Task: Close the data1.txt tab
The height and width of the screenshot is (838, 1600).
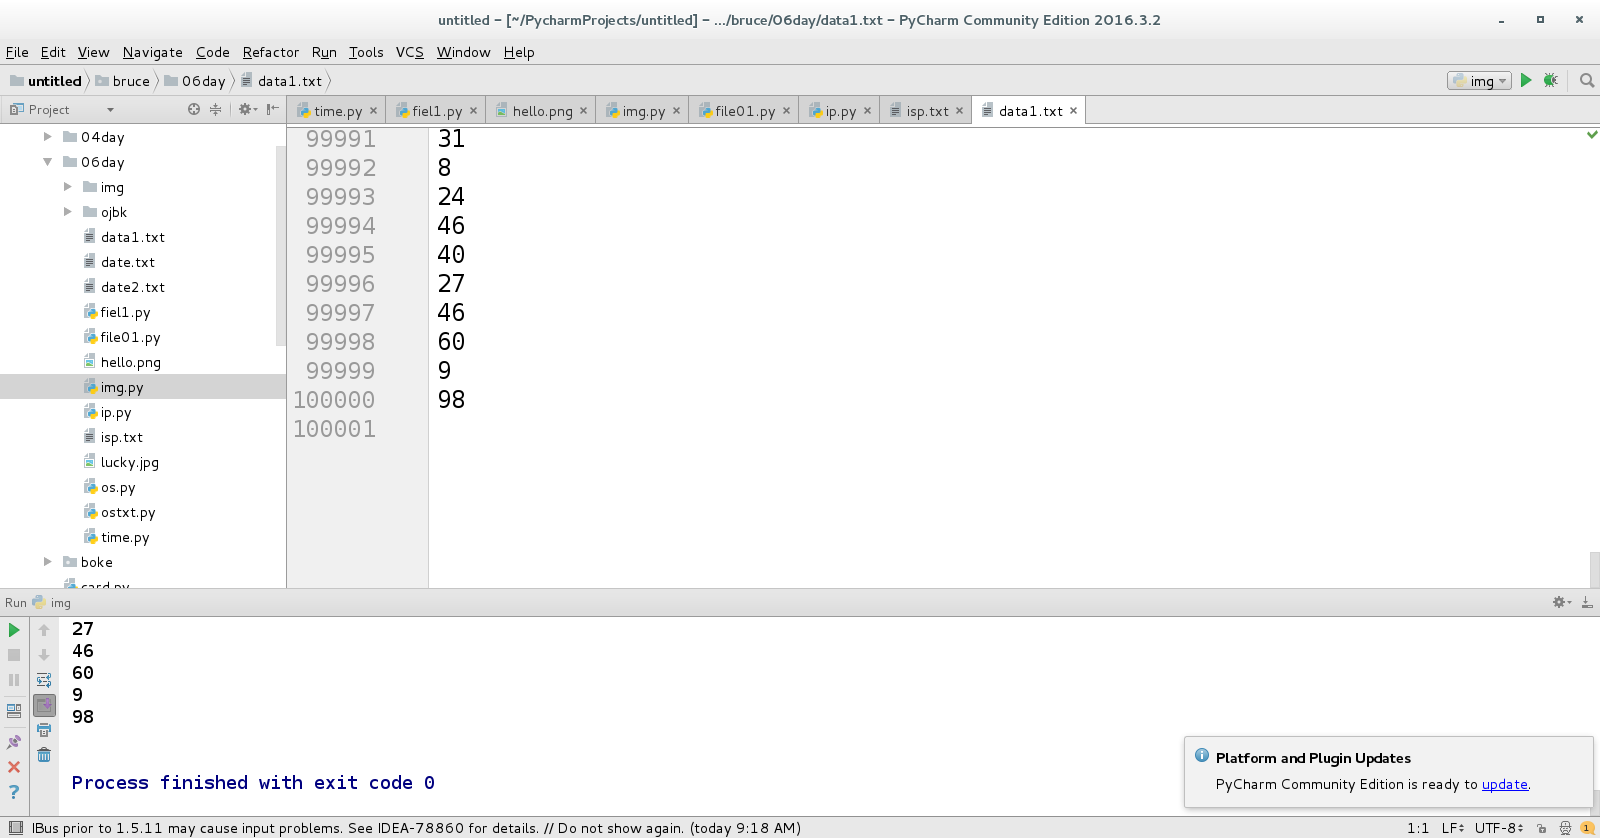Action: tap(1073, 111)
